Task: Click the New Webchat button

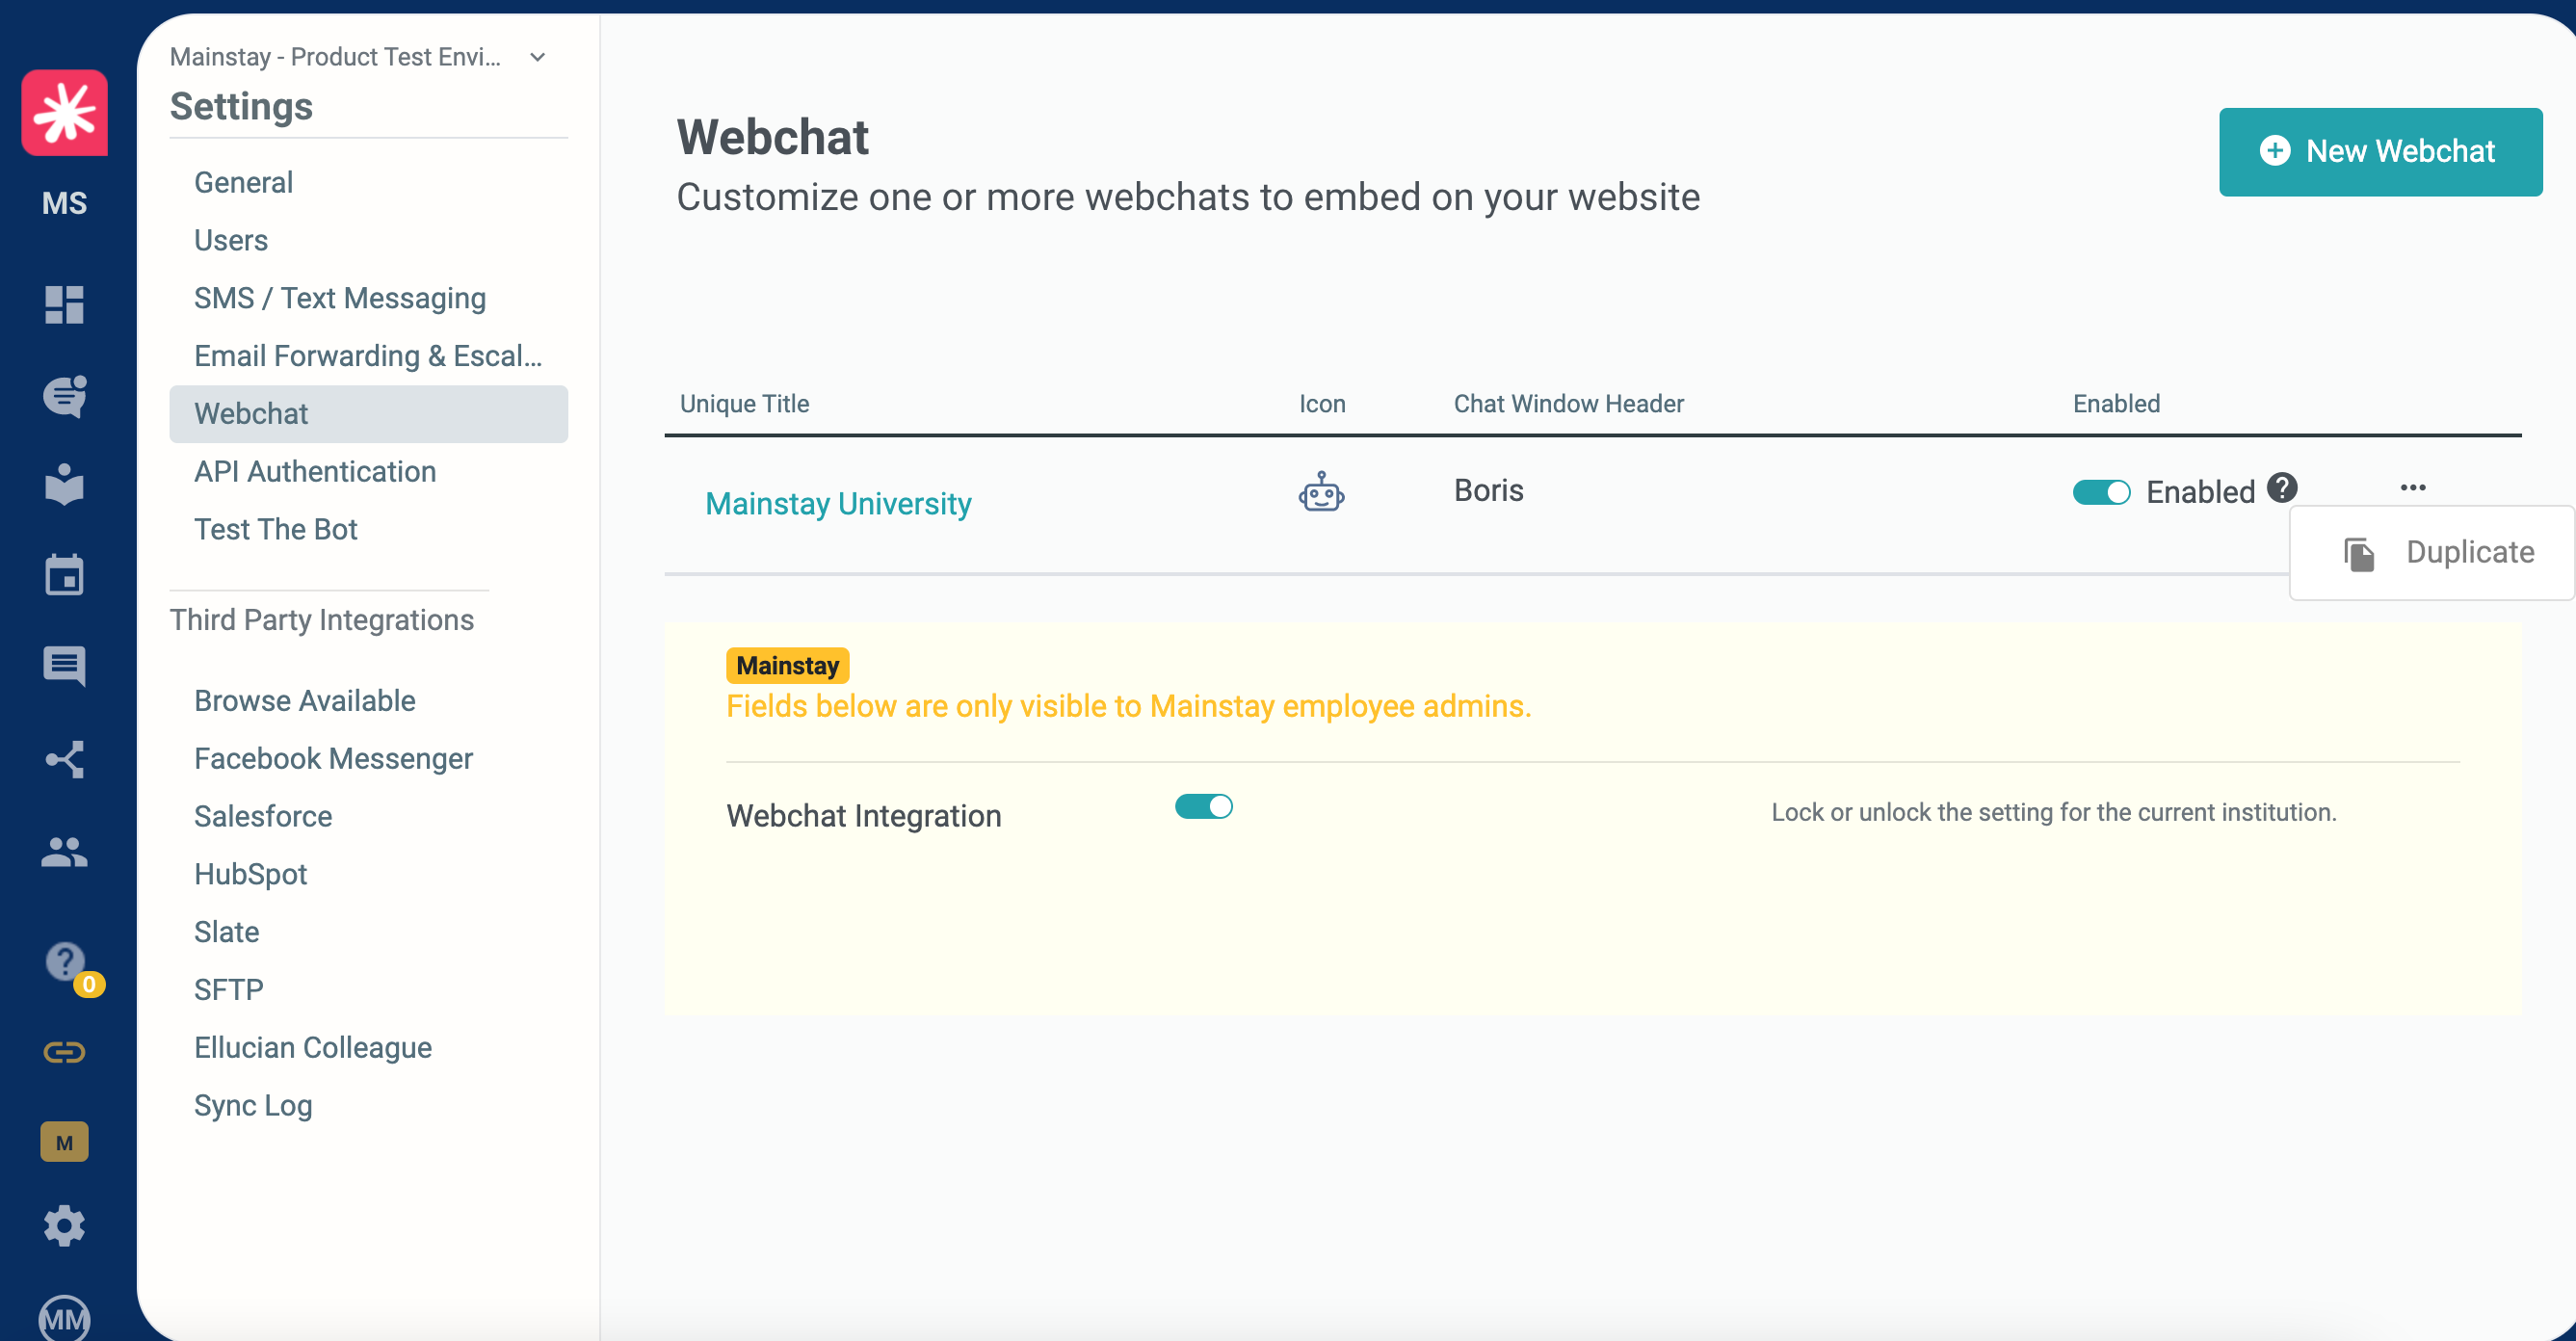Action: pyautogui.click(x=2380, y=152)
